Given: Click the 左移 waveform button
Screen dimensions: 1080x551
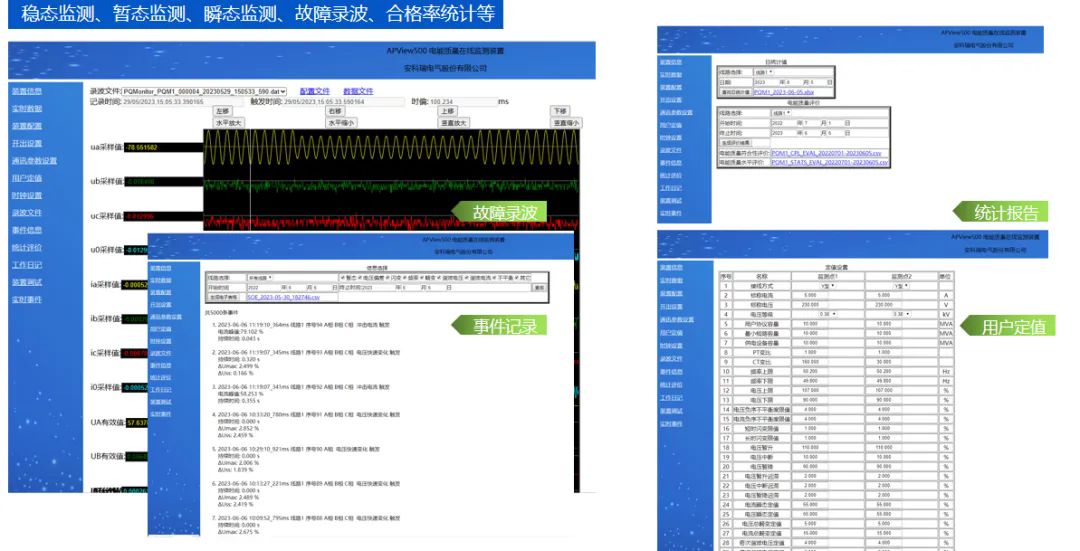Looking at the screenshot, I should (x=222, y=111).
